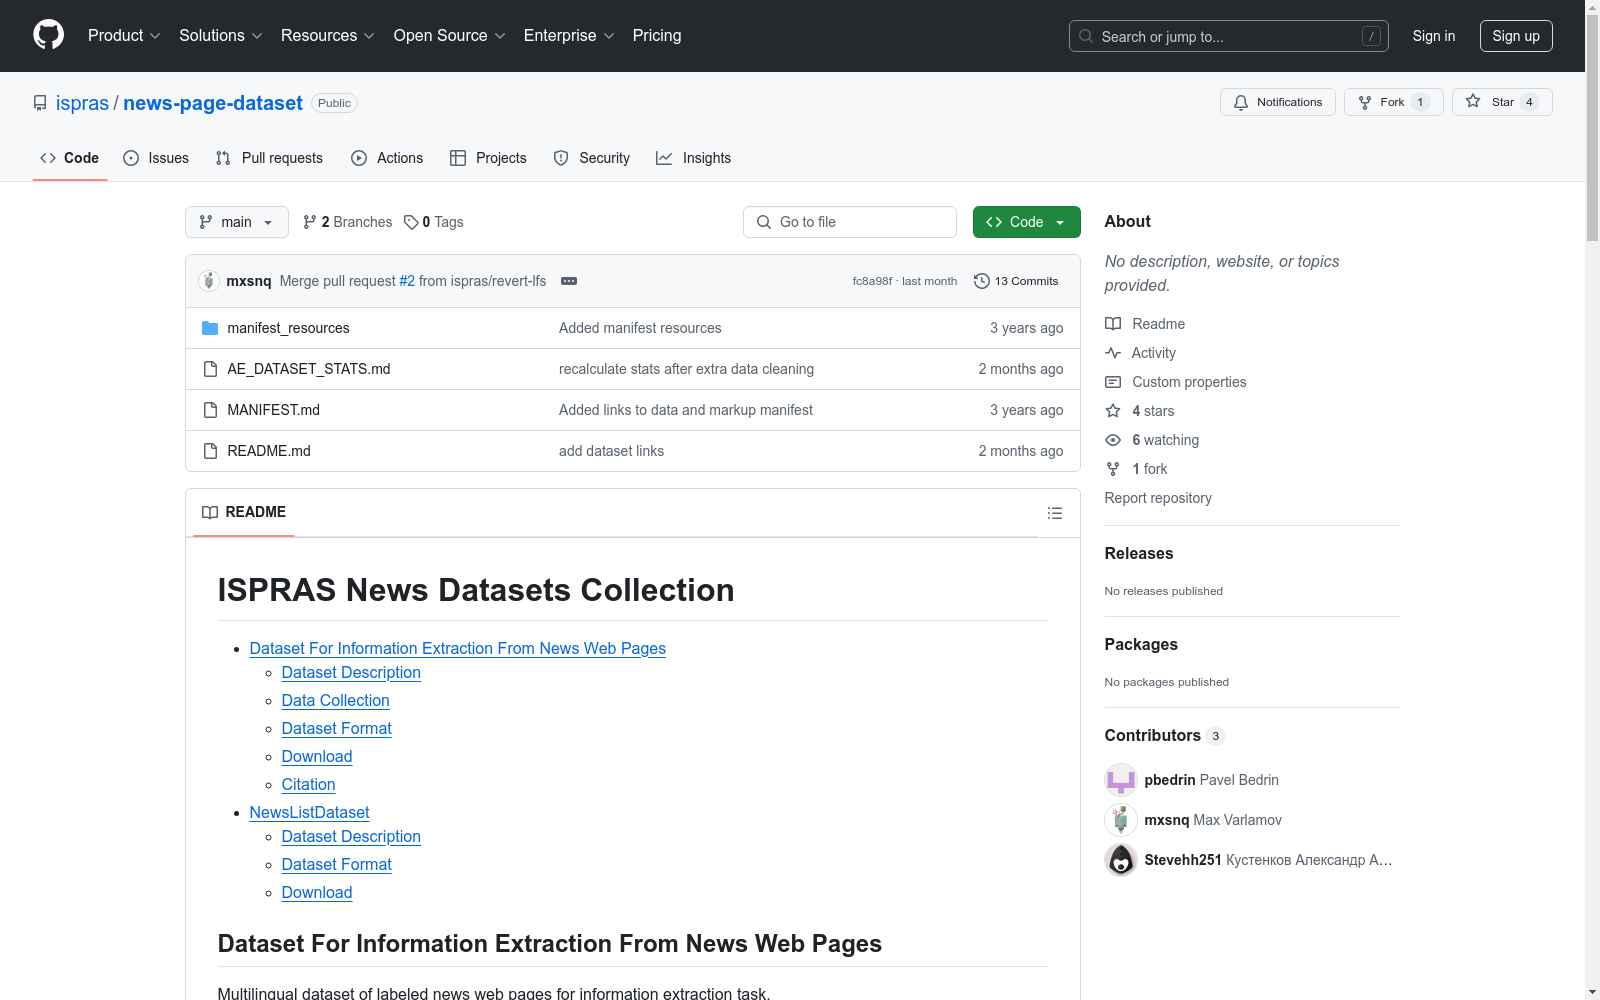This screenshot has width=1600, height=1000.
Task: Open the Issues tab
Action: pos(156,158)
